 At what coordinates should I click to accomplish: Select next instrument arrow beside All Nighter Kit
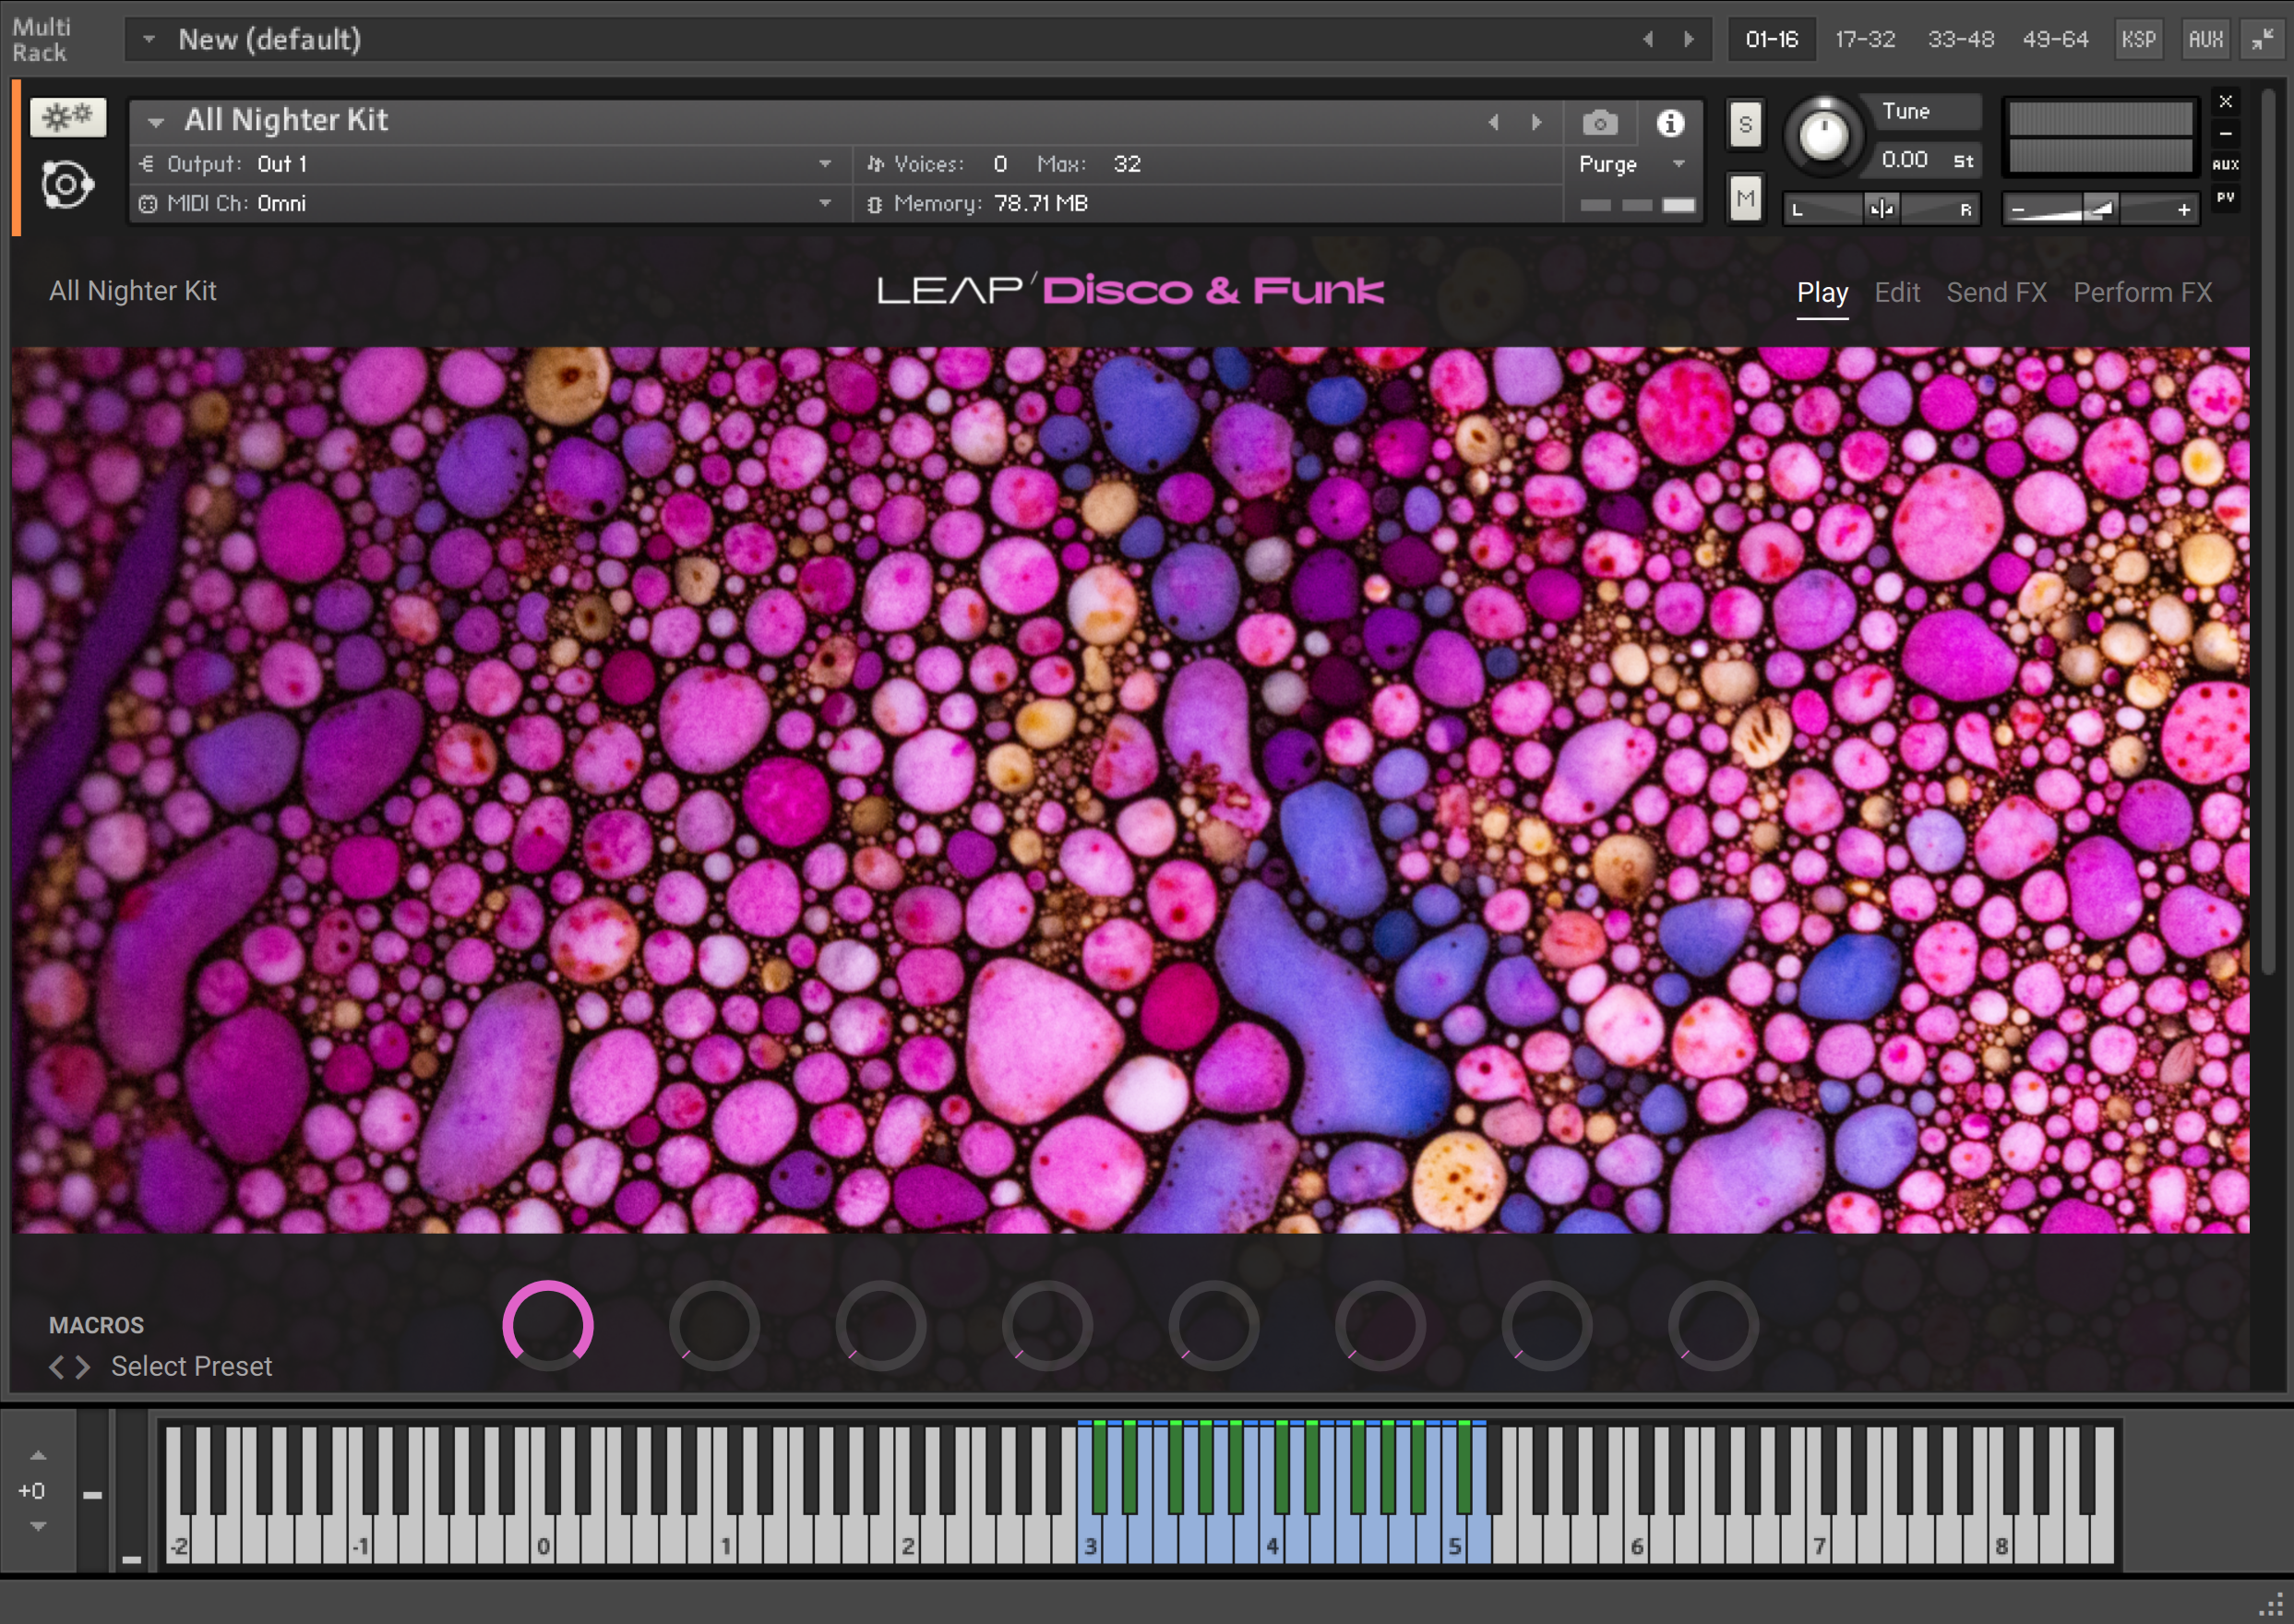point(1537,122)
